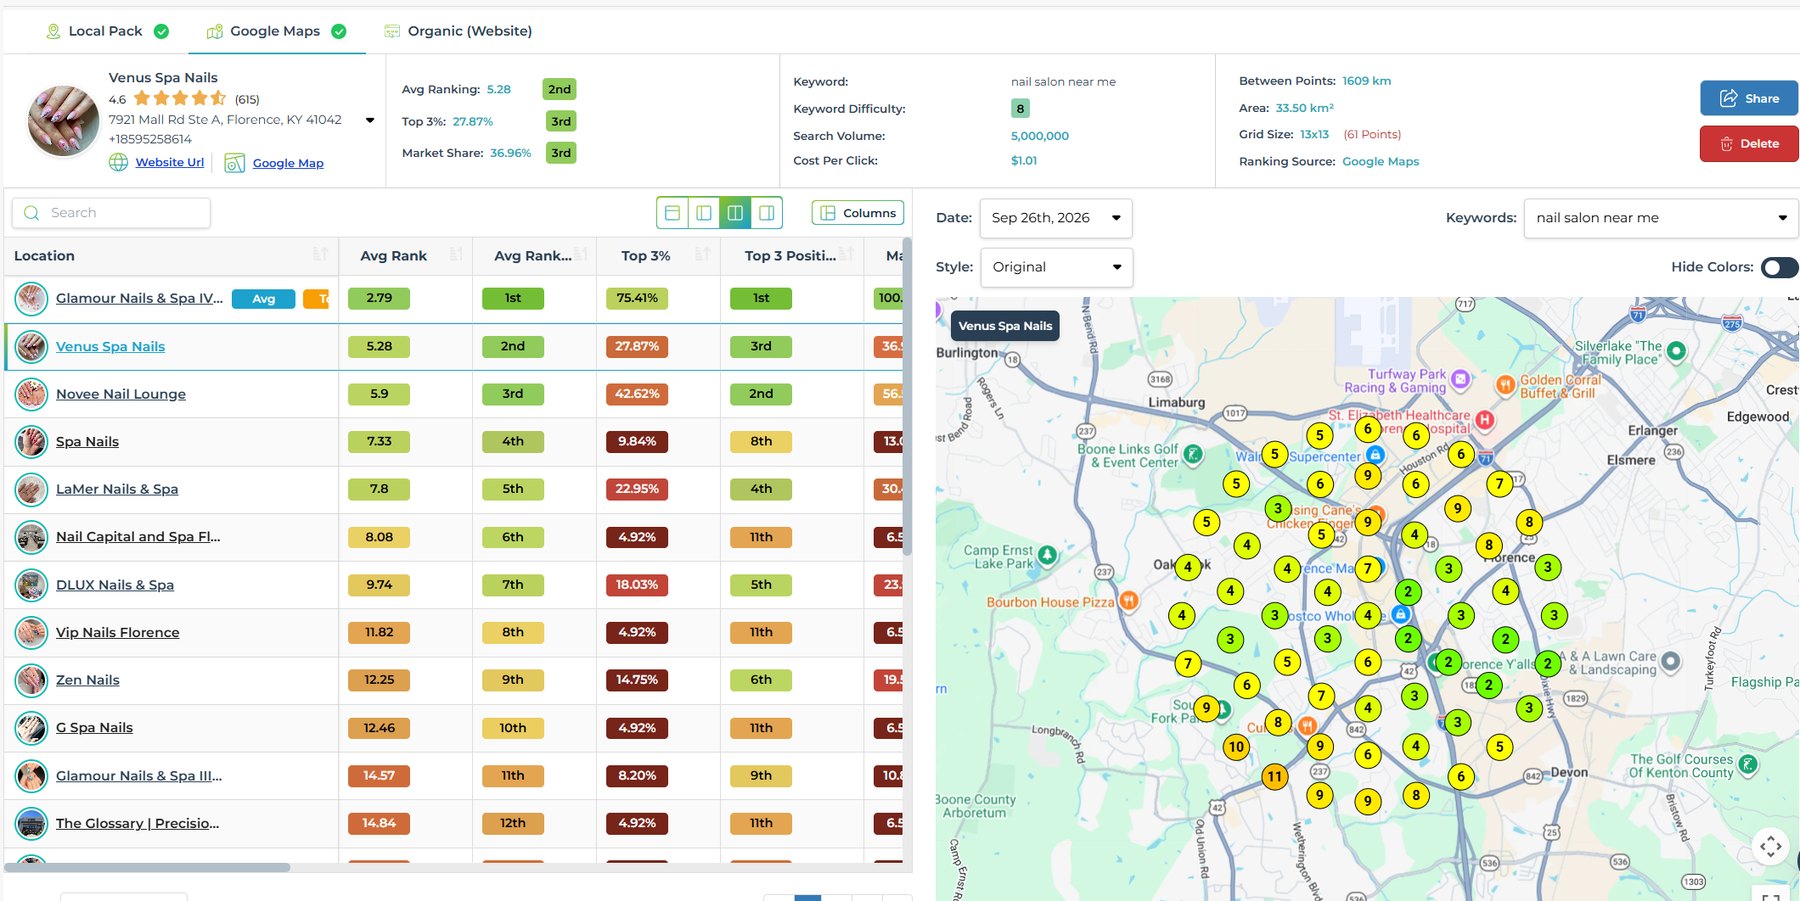Open the Date dropdown Sep 26th, 2026

point(1056,218)
